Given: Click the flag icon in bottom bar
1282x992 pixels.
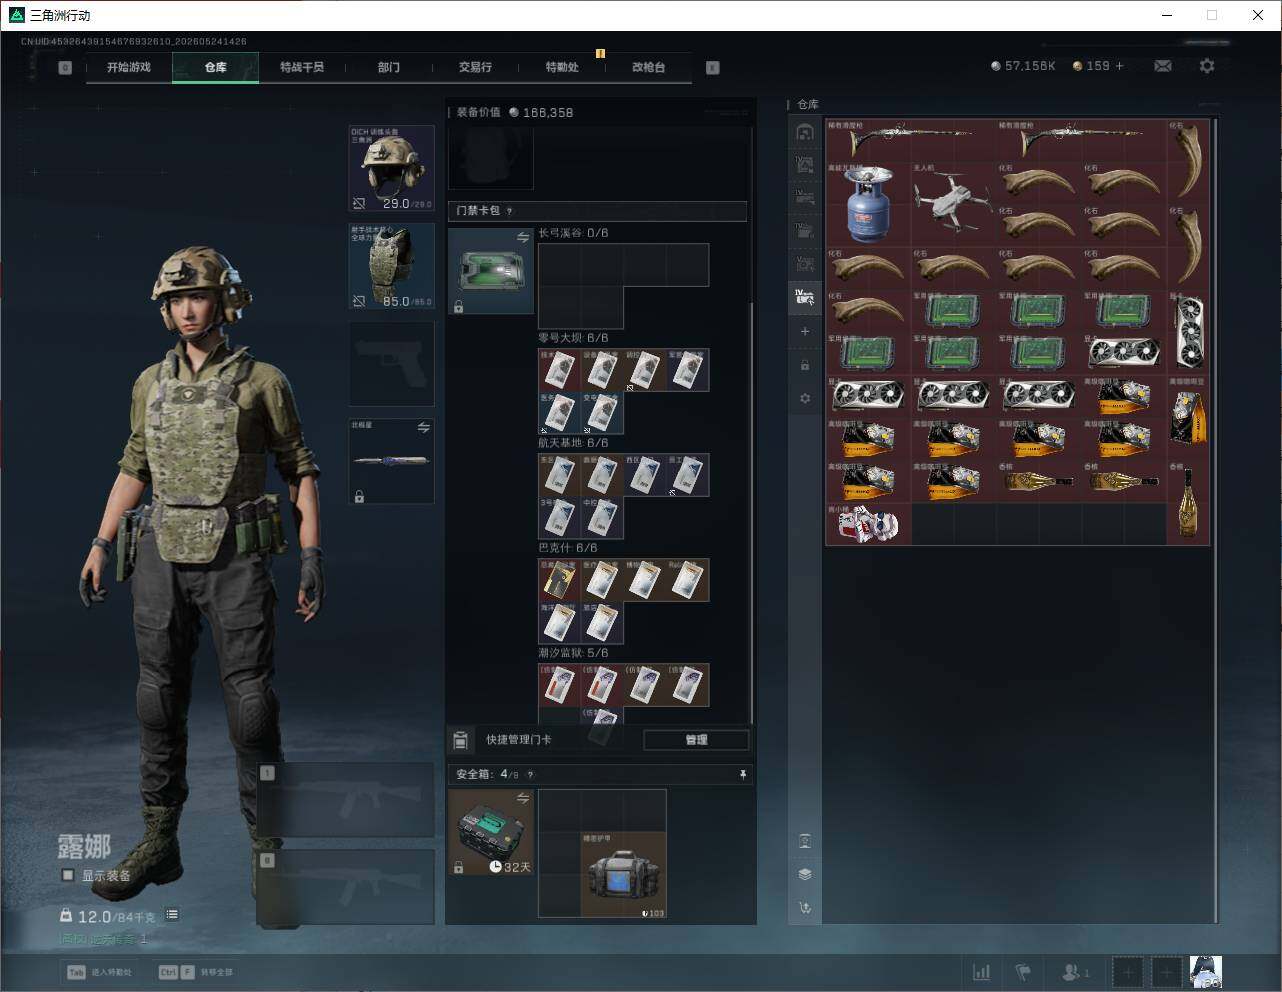Looking at the screenshot, I should click(x=1023, y=972).
